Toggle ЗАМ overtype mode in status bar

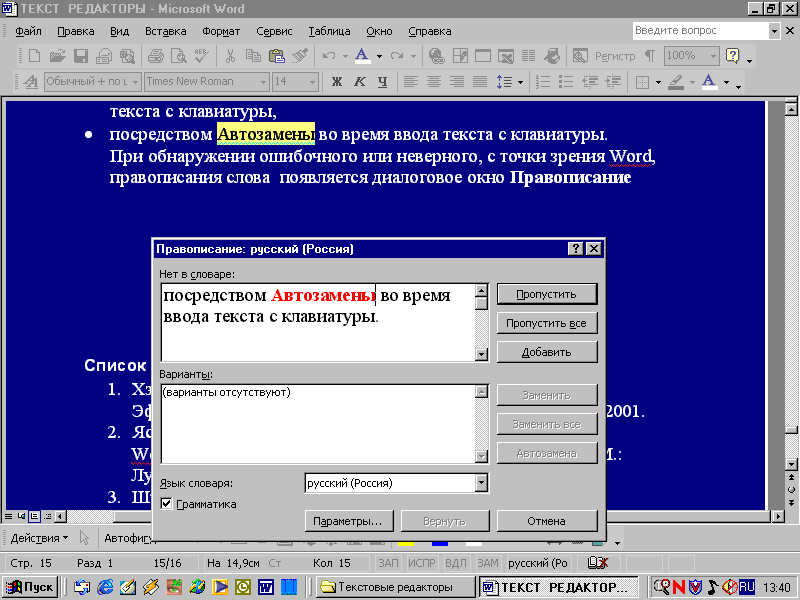pyautogui.click(x=488, y=563)
